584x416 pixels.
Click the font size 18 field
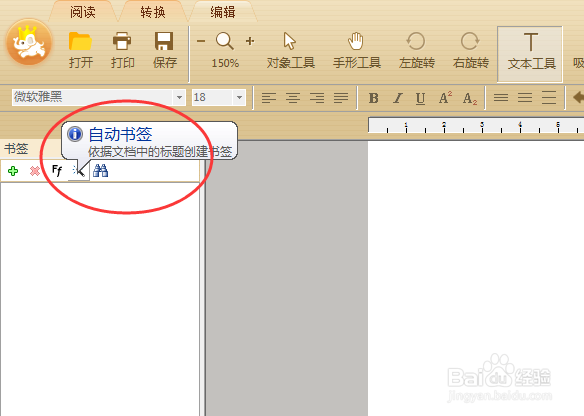pos(212,98)
